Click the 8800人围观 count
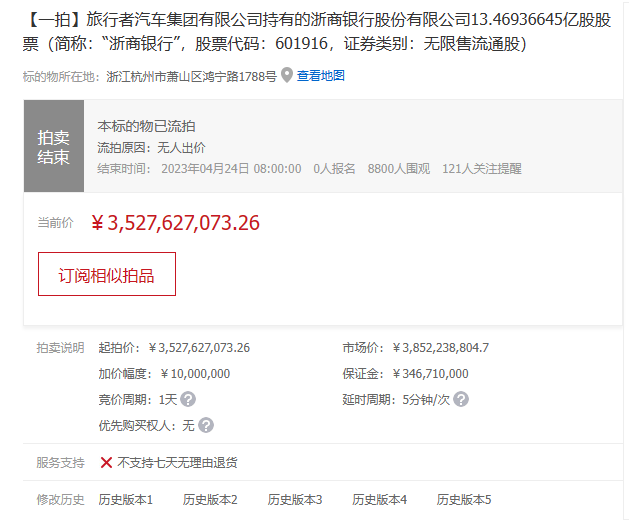The width and height of the screenshot is (629, 520). click(399, 169)
